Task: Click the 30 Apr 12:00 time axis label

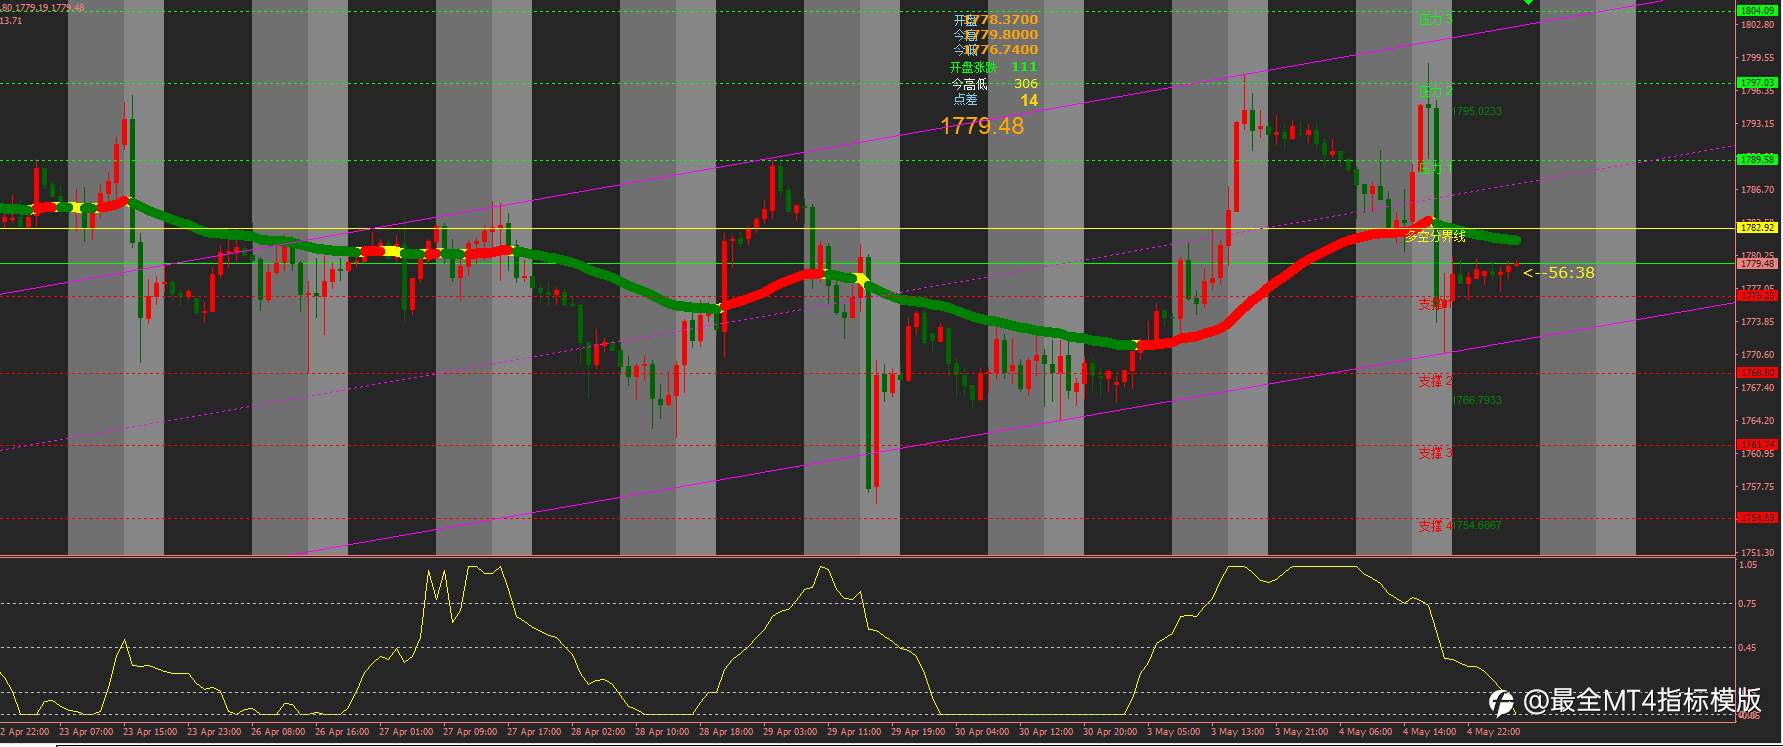Action: point(1046,732)
